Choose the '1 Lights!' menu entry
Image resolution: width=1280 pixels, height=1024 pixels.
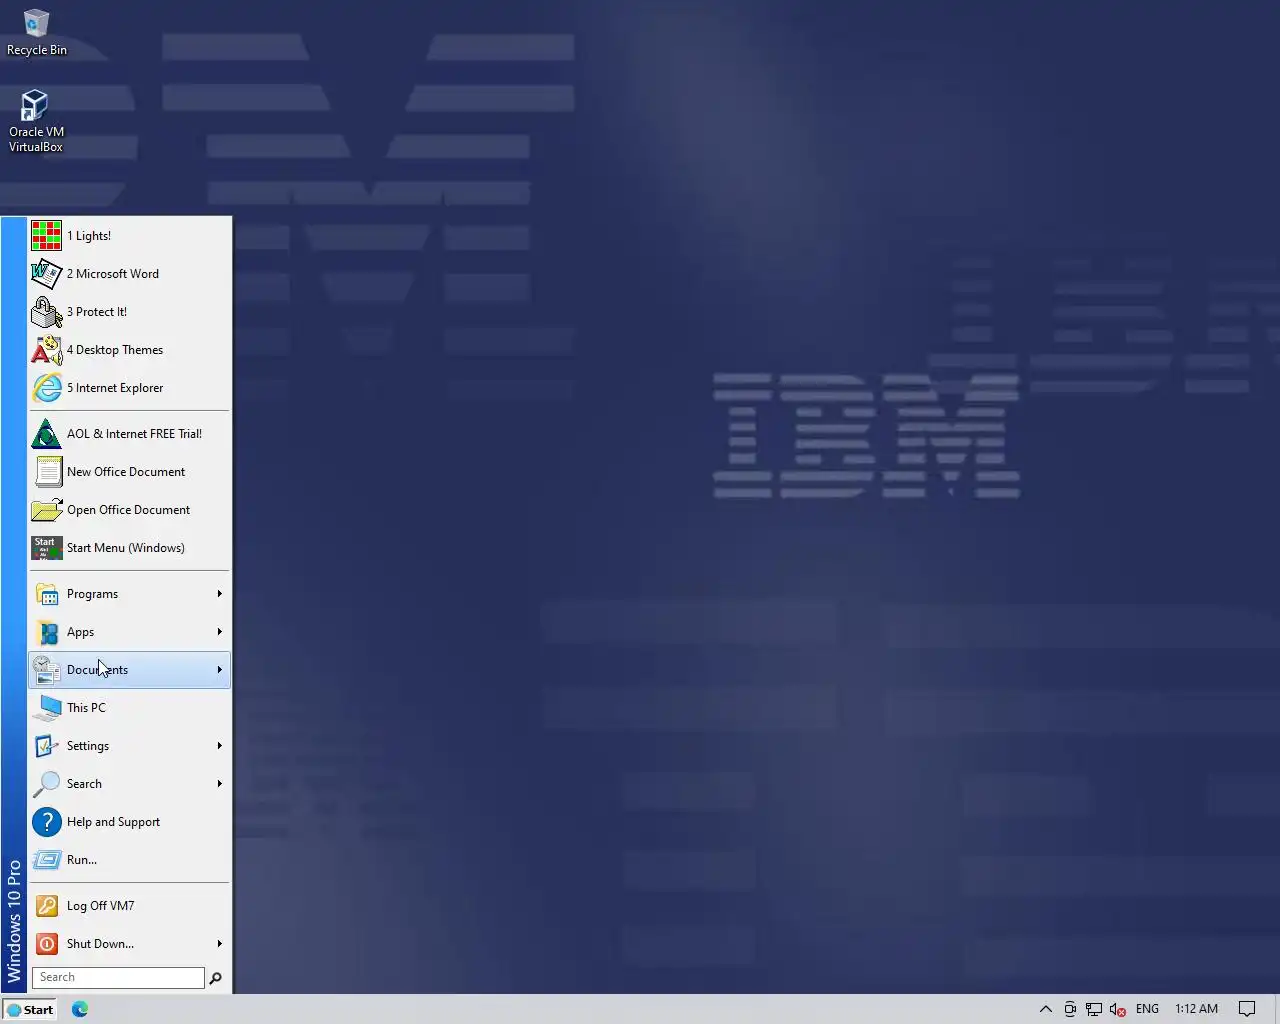130,236
